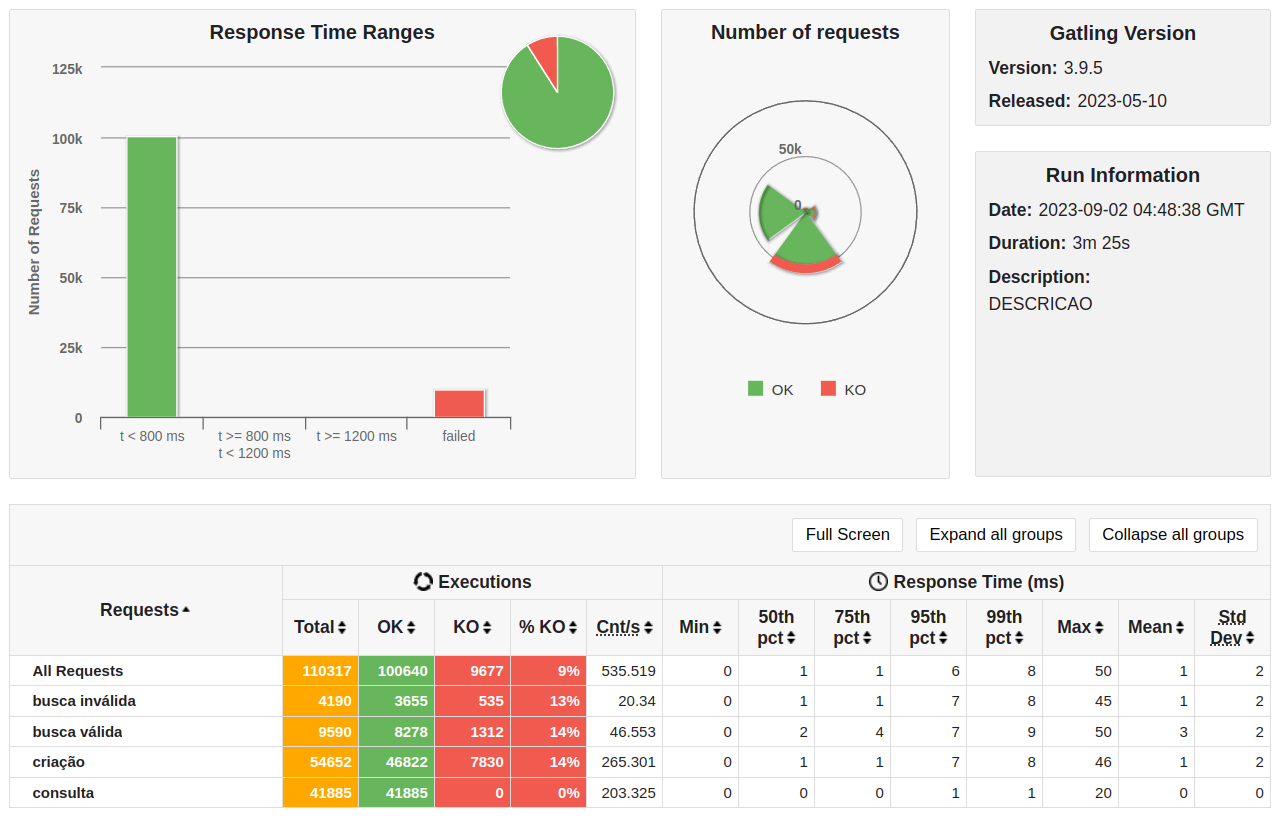Click the red failed bar
This screenshot has height=820, width=1275.
pyautogui.click(x=459, y=404)
